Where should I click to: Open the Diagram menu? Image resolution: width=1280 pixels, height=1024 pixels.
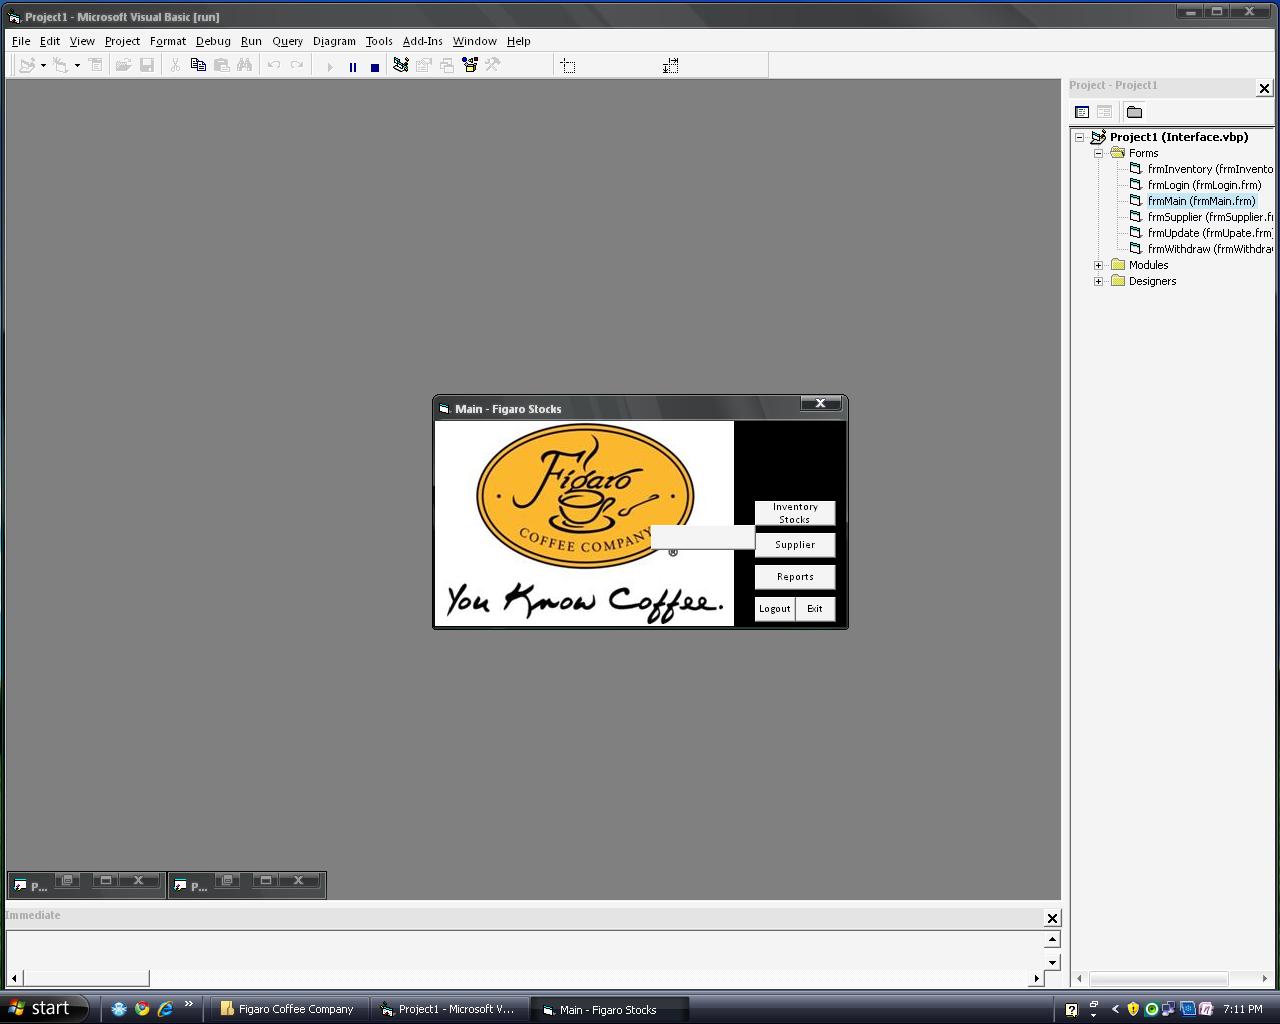pyautogui.click(x=334, y=41)
